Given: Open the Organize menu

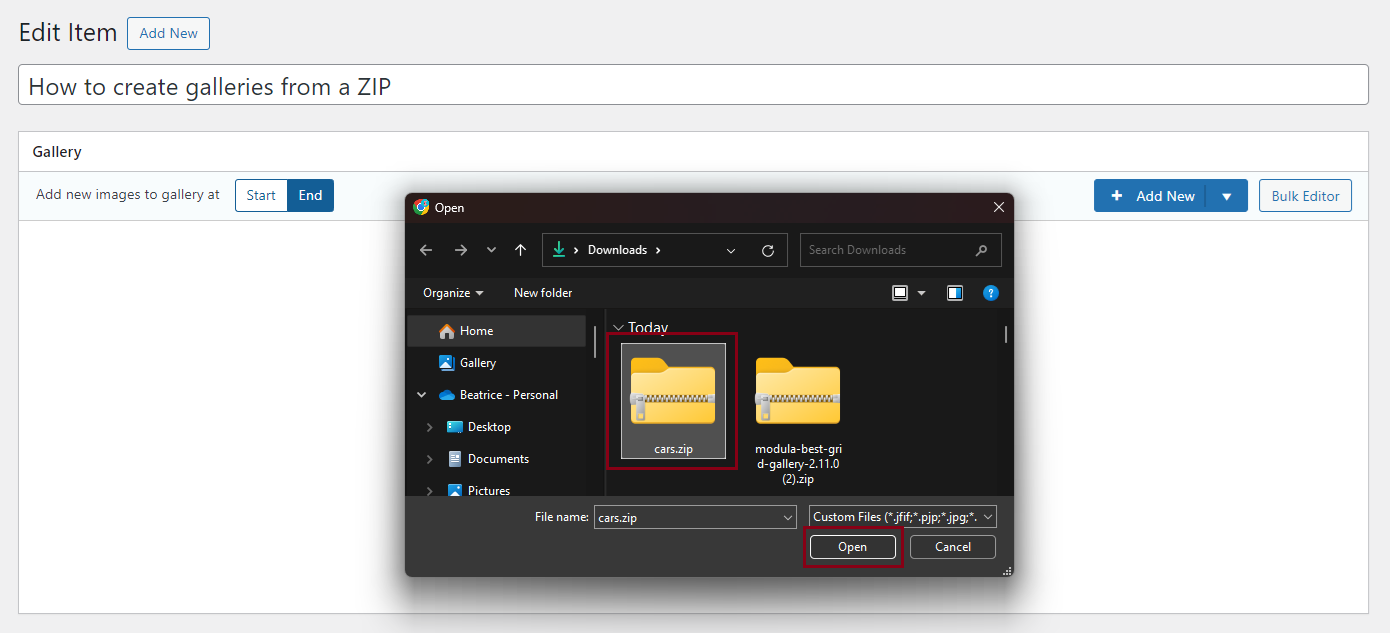Looking at the screenshot, I should pos(452,293).
